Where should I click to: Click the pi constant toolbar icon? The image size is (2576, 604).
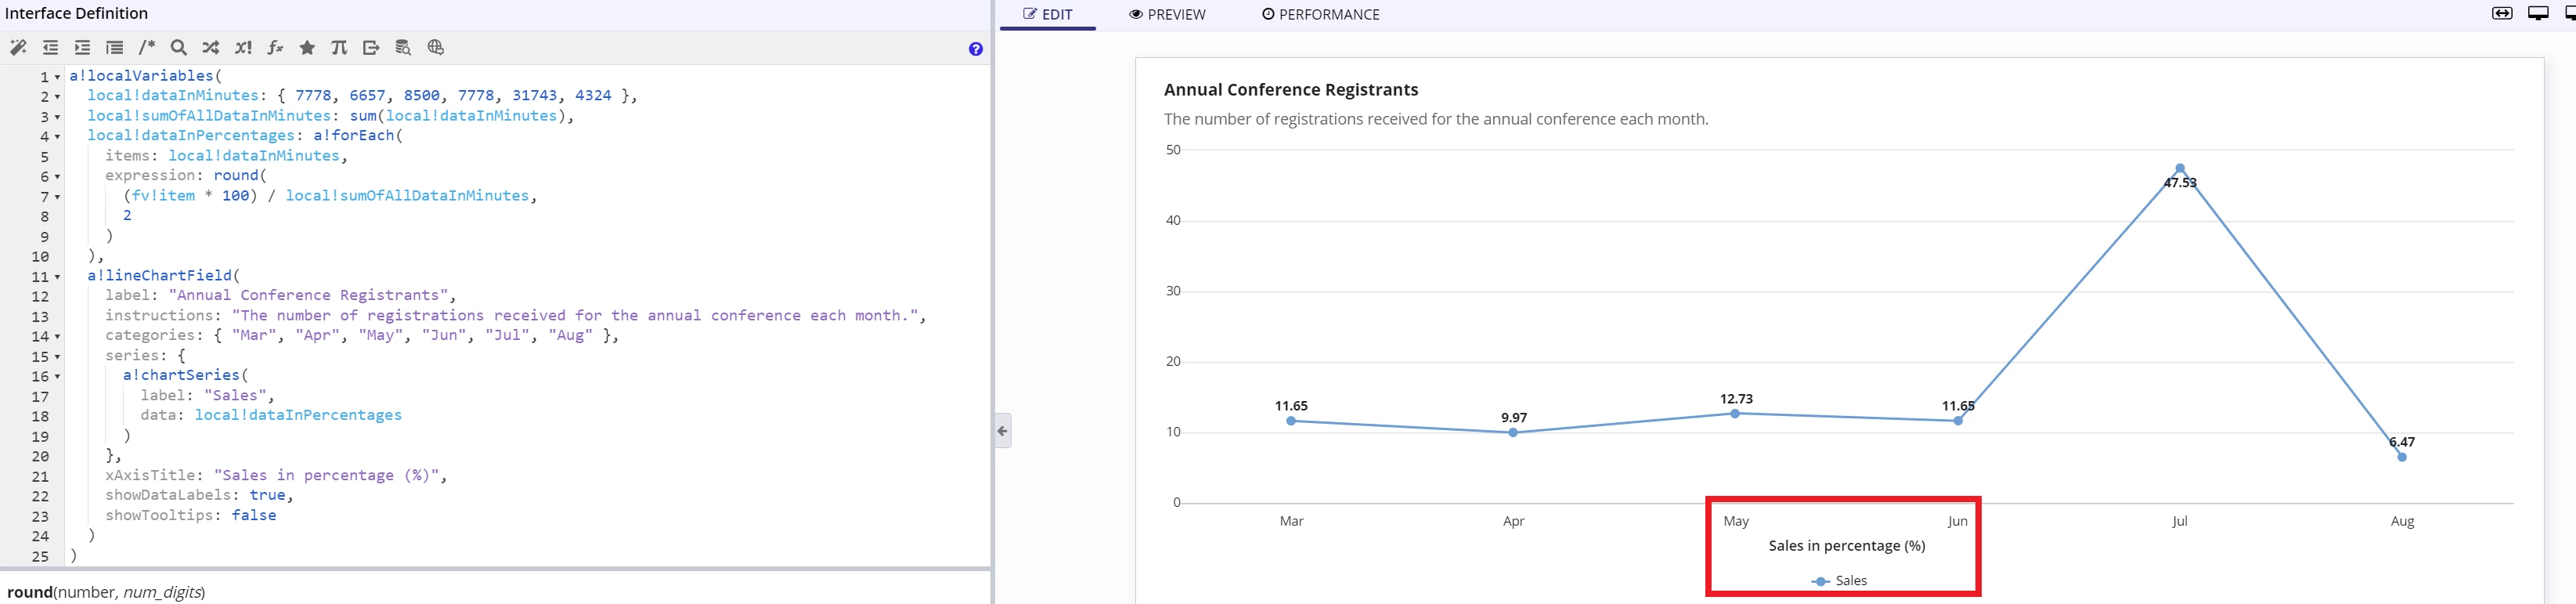click(x=339, y=48)
